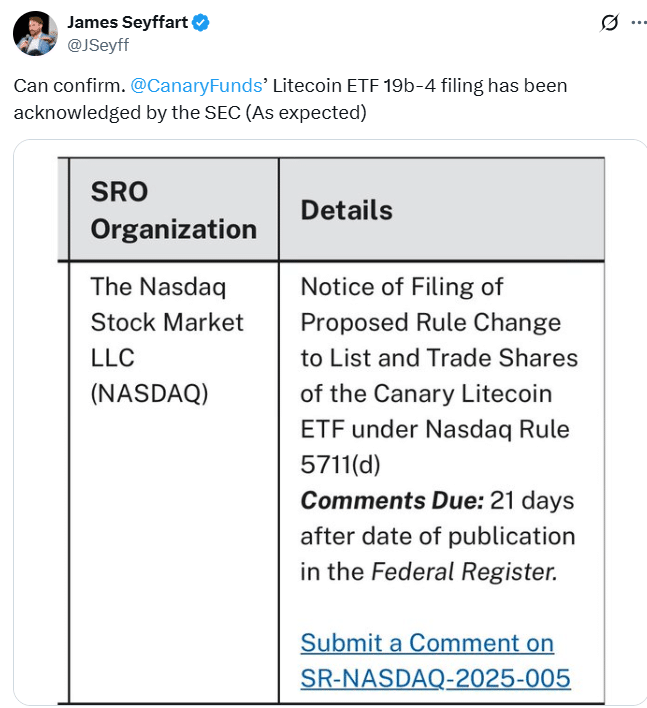Open the three-dot more options menu

[637, 23]
